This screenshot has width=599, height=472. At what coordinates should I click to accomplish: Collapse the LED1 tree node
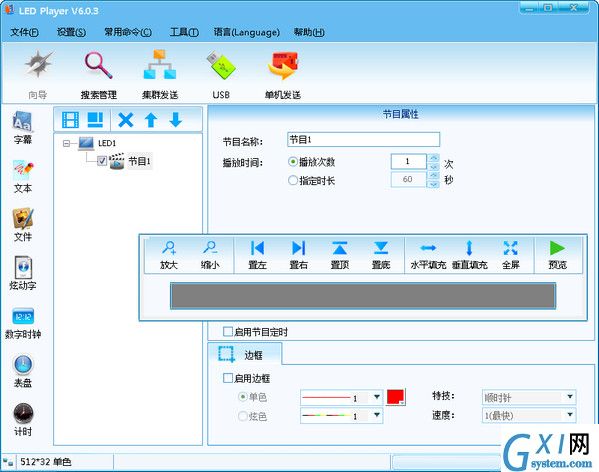pyautogui.click(x=66, y=144)
